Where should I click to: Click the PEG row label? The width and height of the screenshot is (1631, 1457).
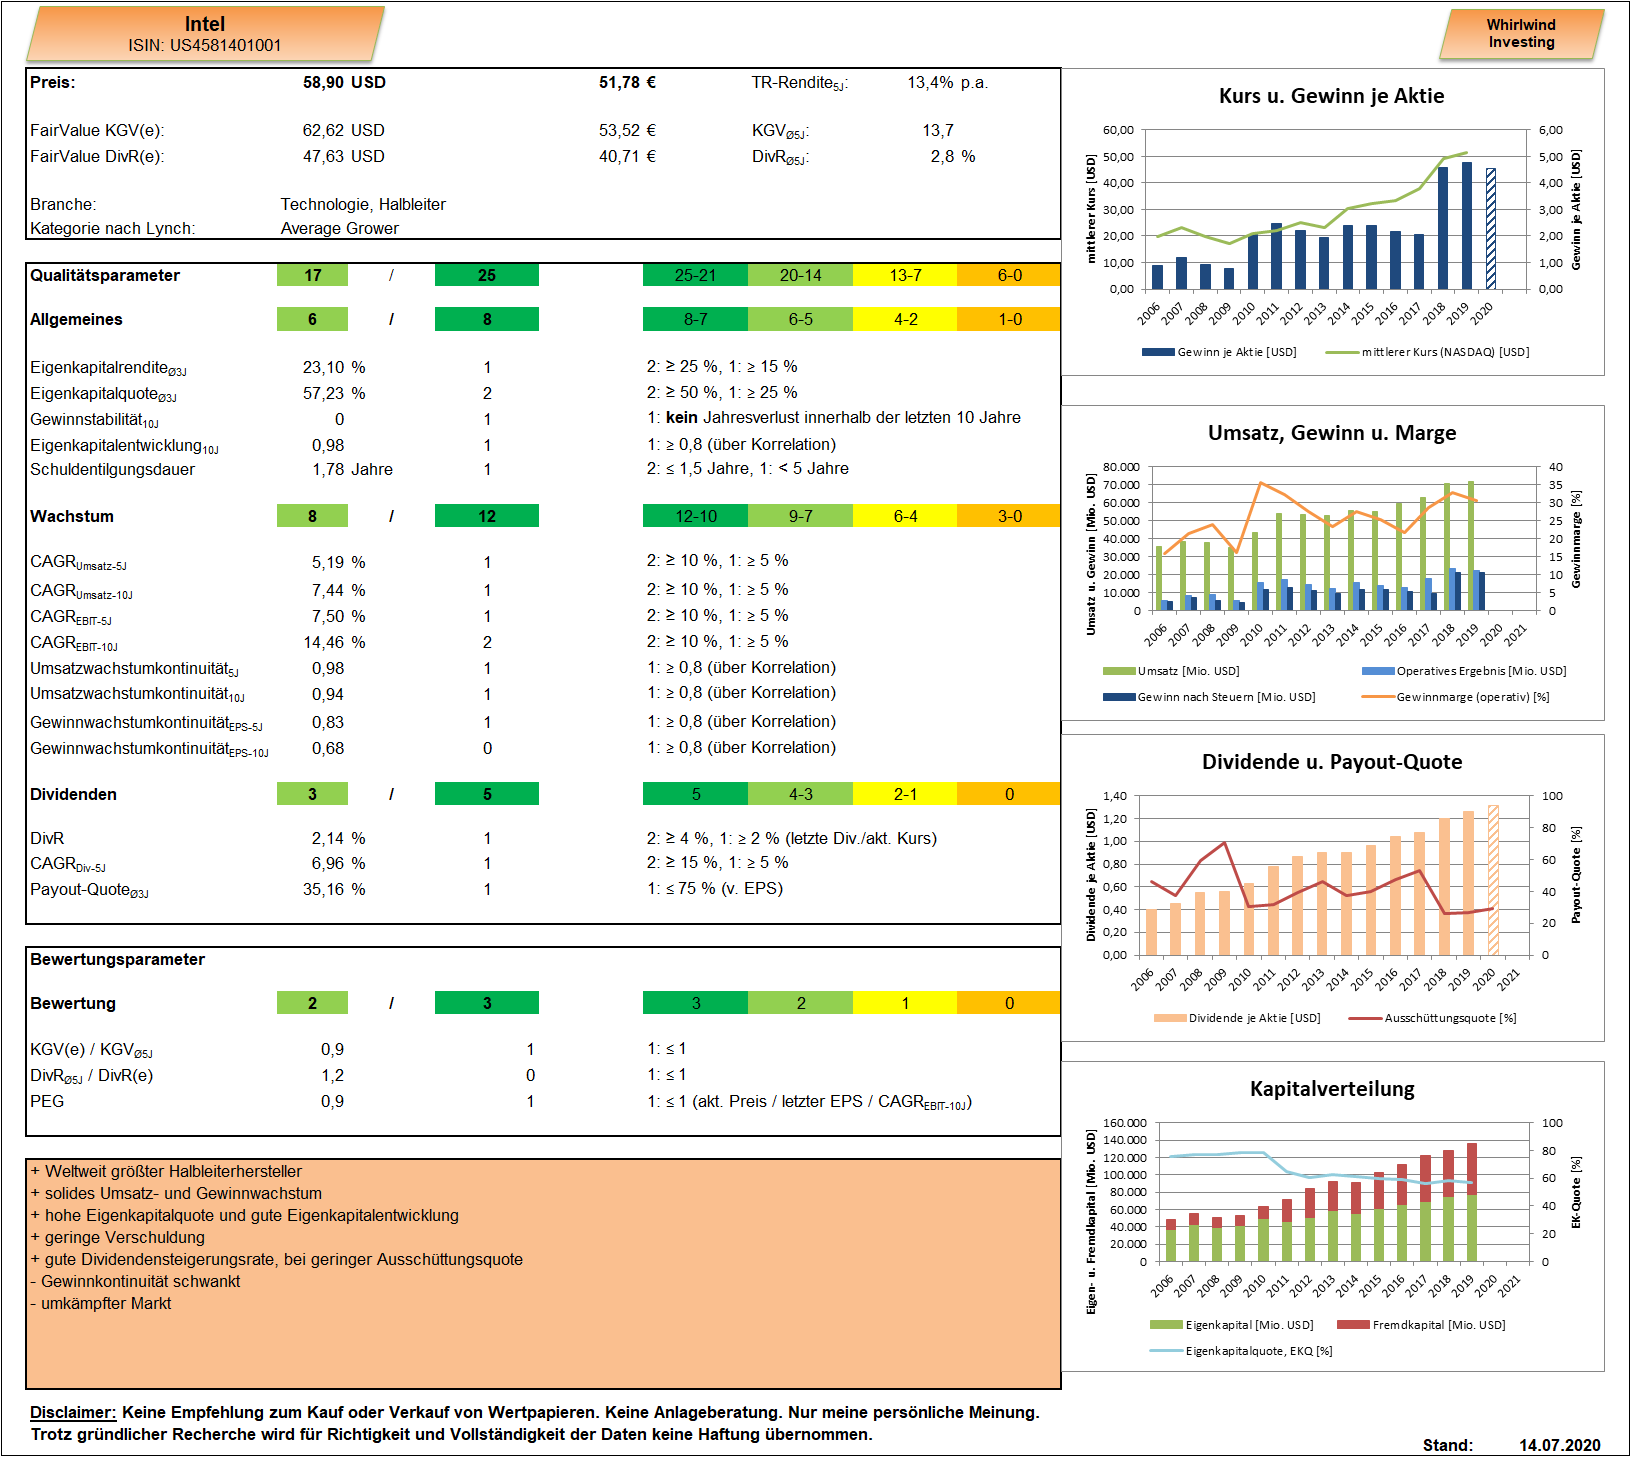pos(47,1101)
